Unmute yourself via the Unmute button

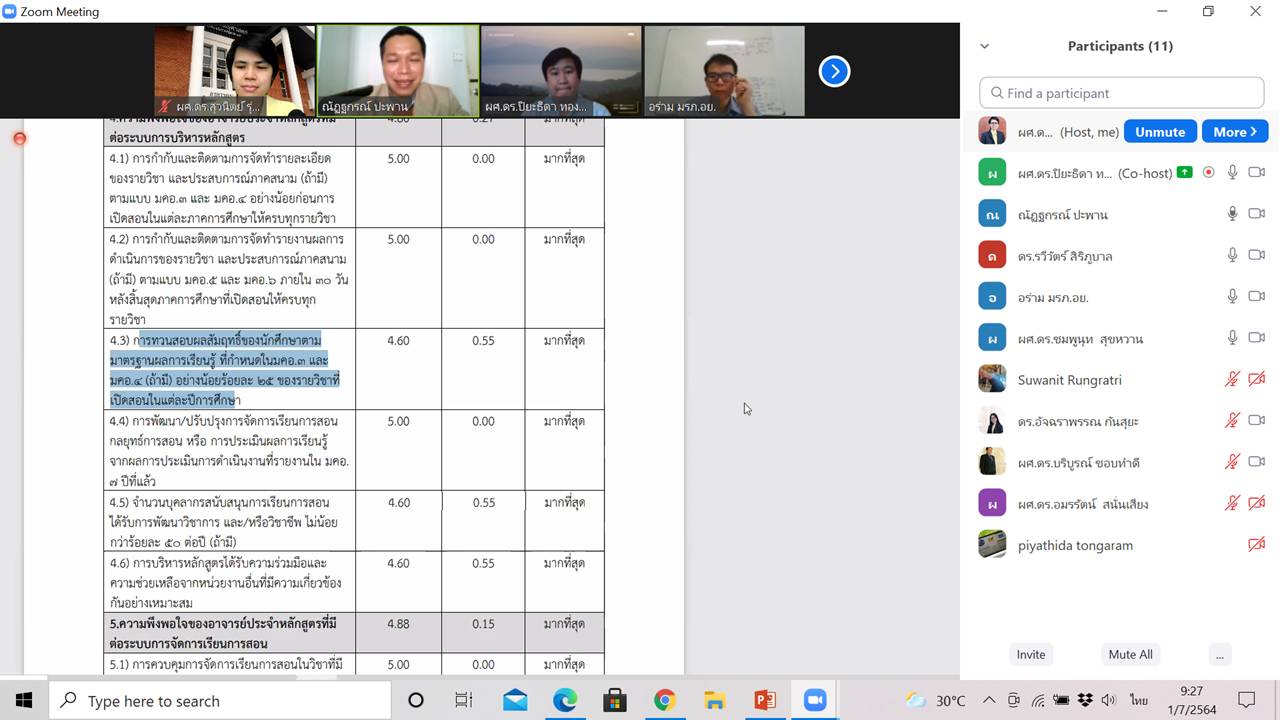pos(1160,132)
